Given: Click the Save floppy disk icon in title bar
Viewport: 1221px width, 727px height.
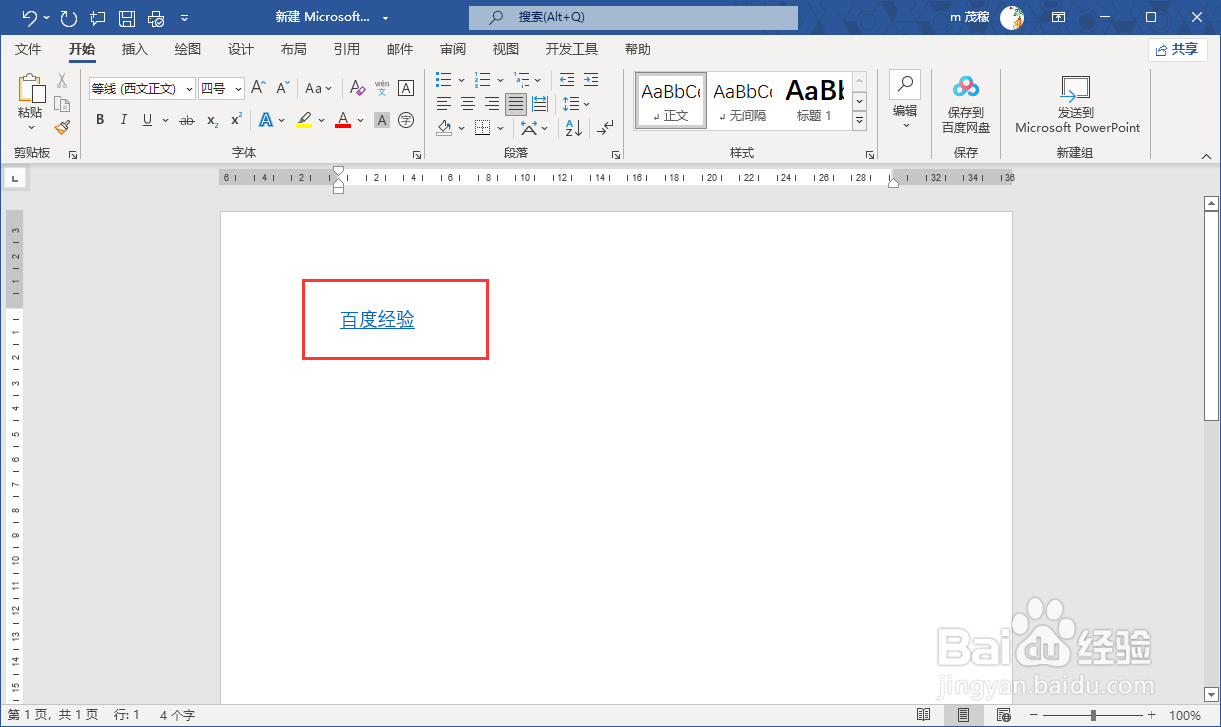Looking at the screenshot, I should 127,18.
